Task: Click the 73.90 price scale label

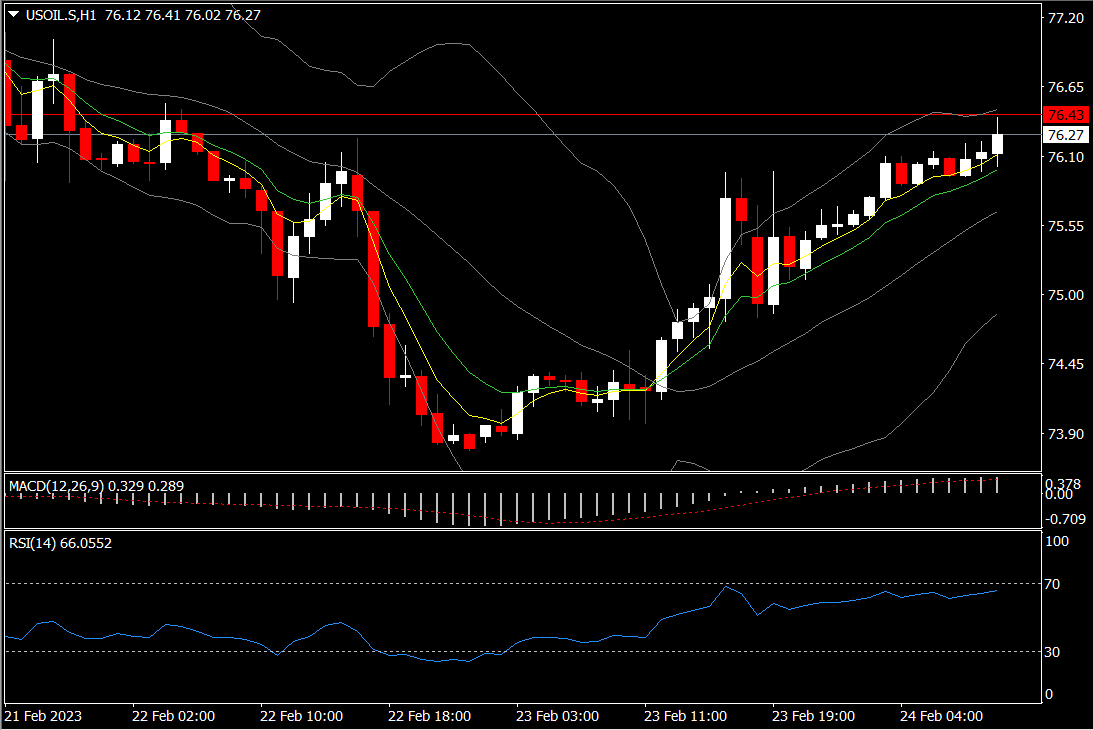Action: (x=1064, y=435)
